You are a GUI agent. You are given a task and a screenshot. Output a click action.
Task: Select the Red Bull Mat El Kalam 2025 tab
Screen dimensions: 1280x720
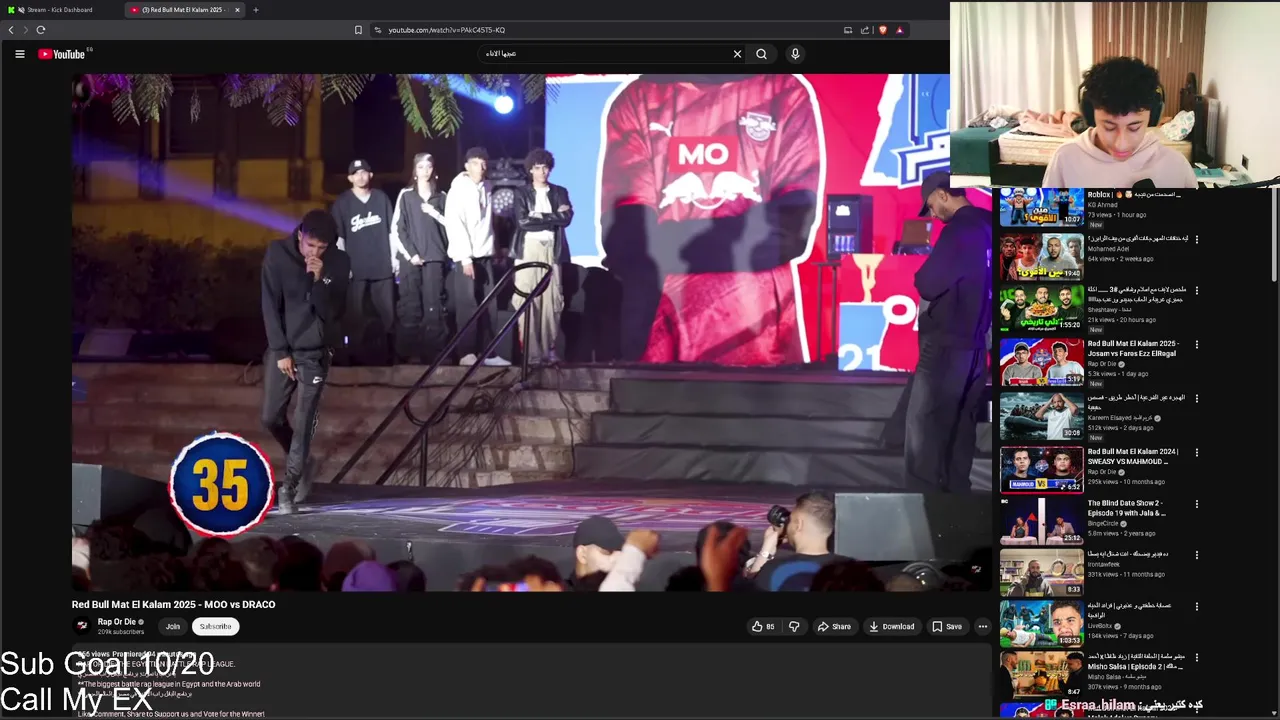point(182,10)
